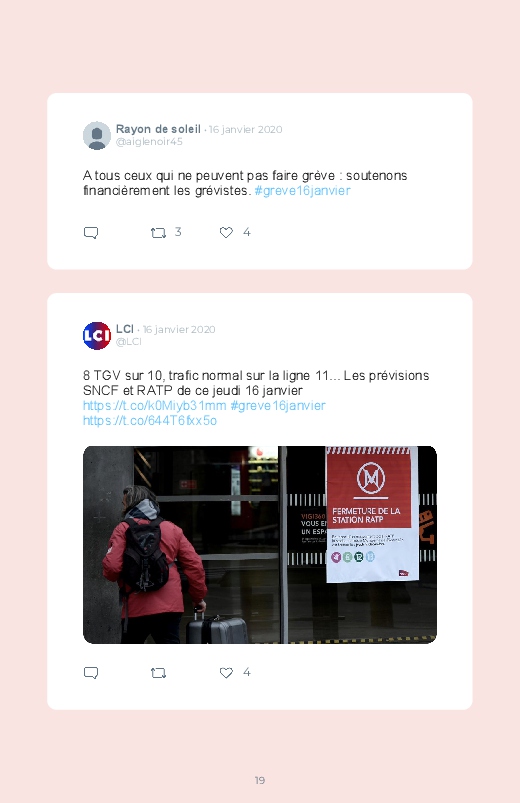Click reply icon on LCI tweet
This screenshot has height=803, width=520.
[x=91, y=673]
